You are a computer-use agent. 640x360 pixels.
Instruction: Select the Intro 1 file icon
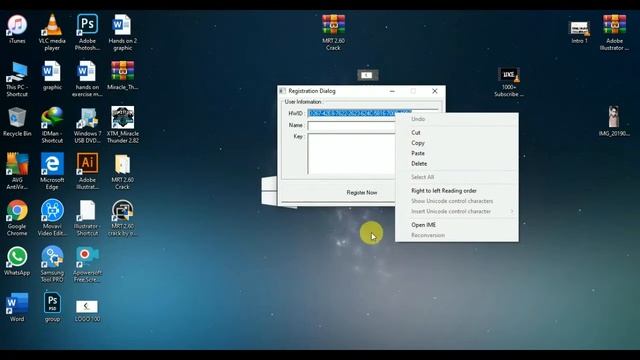580,29
